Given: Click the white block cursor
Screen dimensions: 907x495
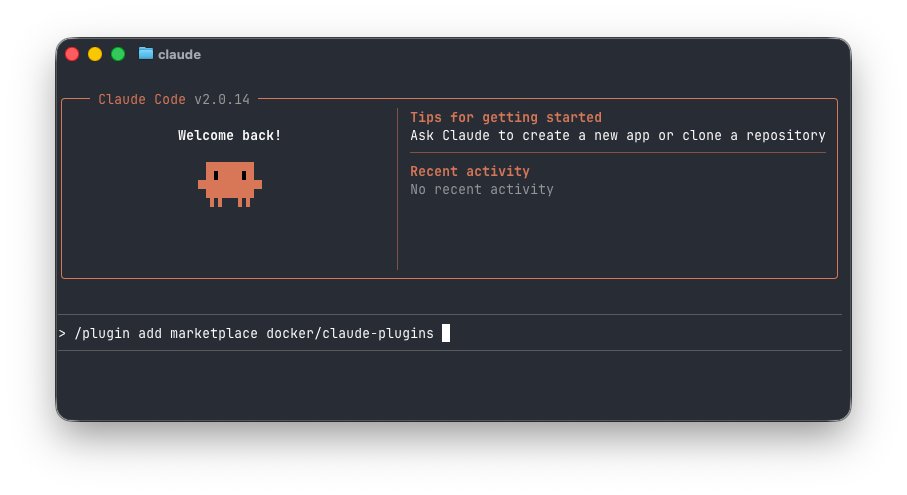Looking at the screenshot, I should [446, 333].
